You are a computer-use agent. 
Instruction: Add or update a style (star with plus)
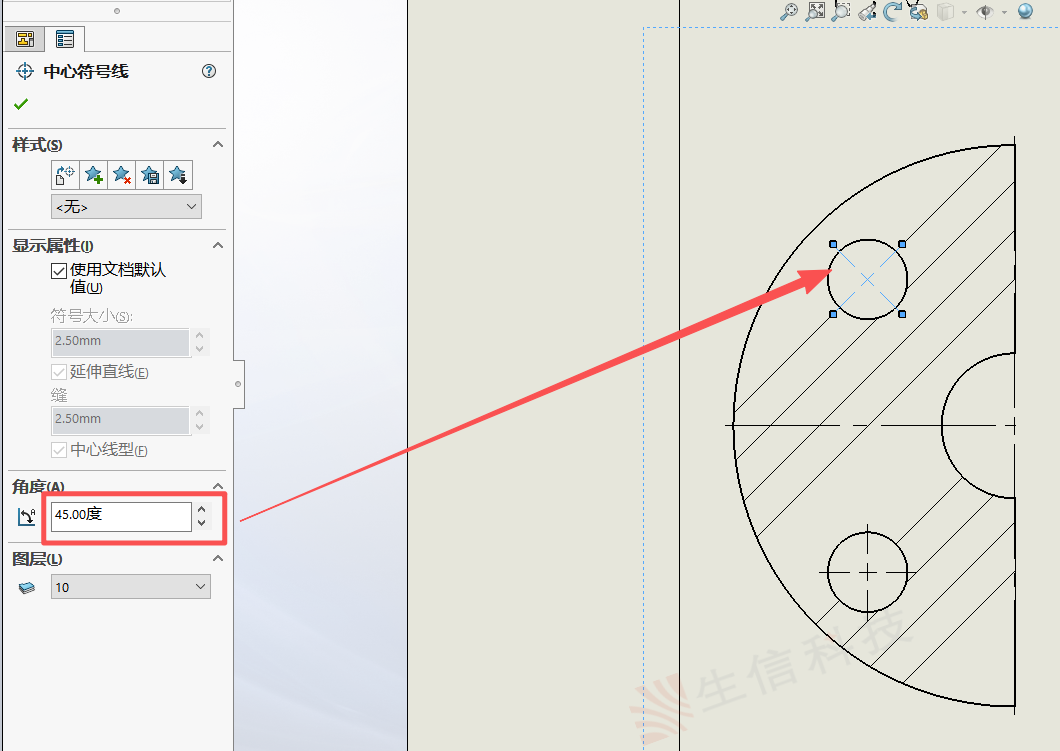93,175
